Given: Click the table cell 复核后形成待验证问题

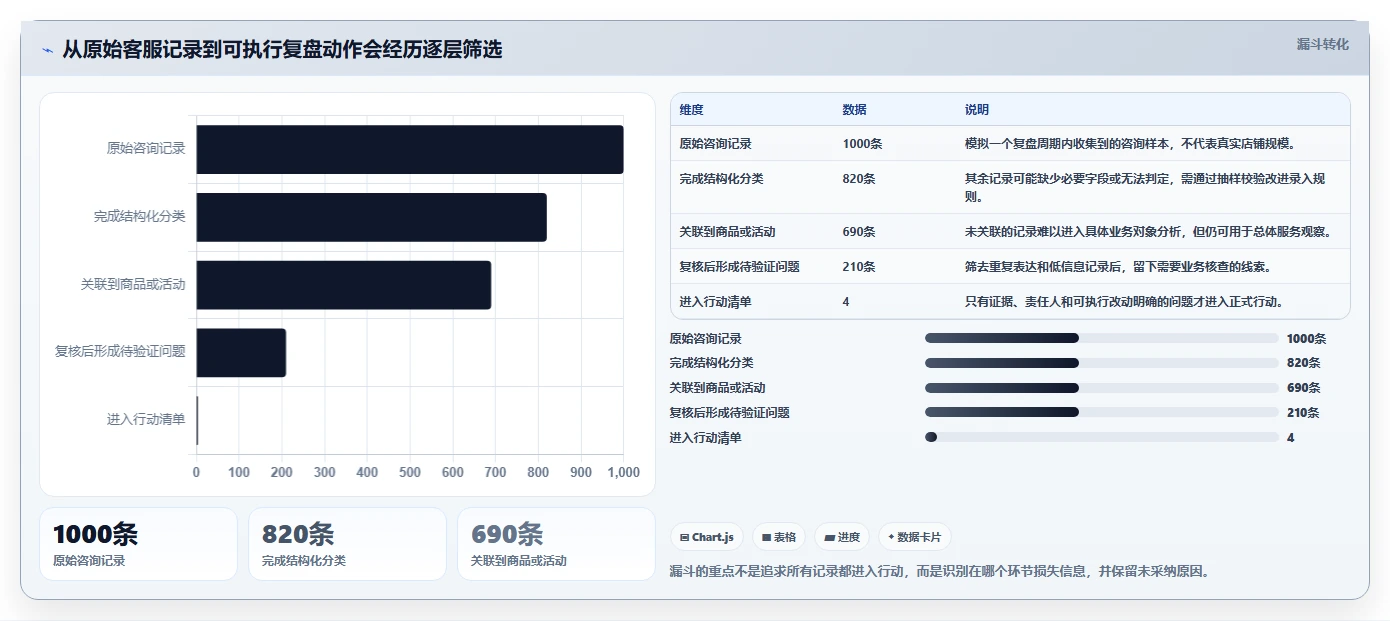Looking at the screenshot, I should pos(739,267).
